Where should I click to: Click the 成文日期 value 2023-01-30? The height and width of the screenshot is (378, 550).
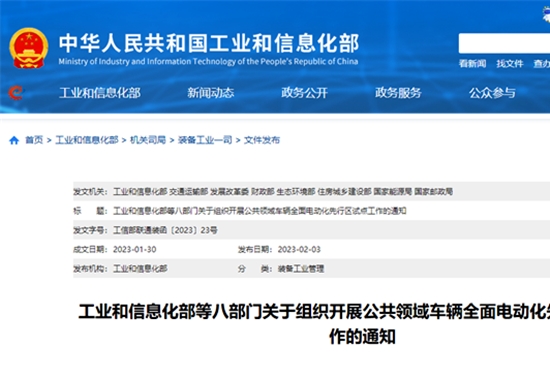pyautogui.click(x=135, y=249)
